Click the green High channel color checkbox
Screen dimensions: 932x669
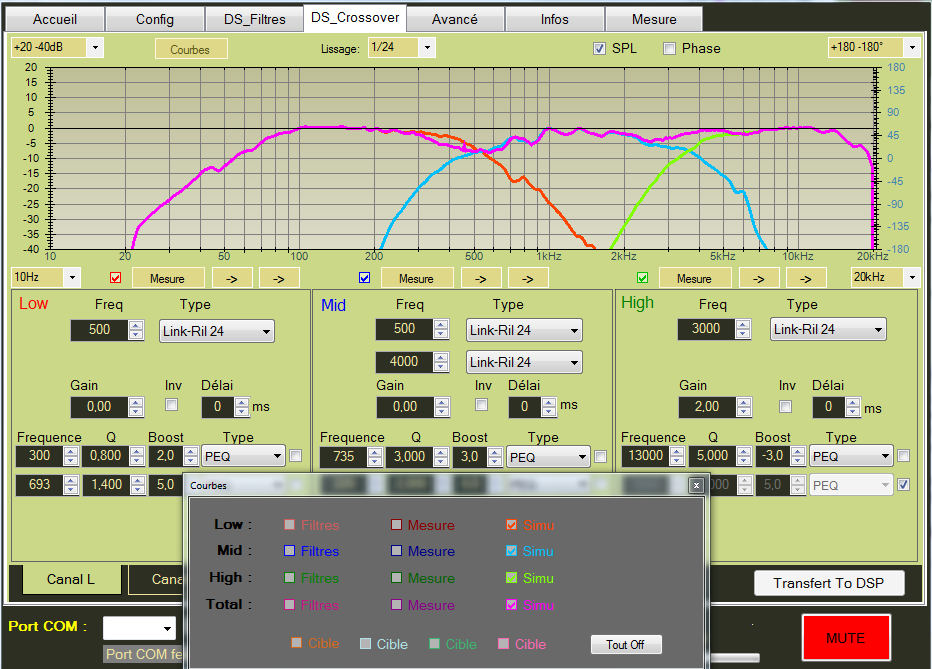pos(643,278)
